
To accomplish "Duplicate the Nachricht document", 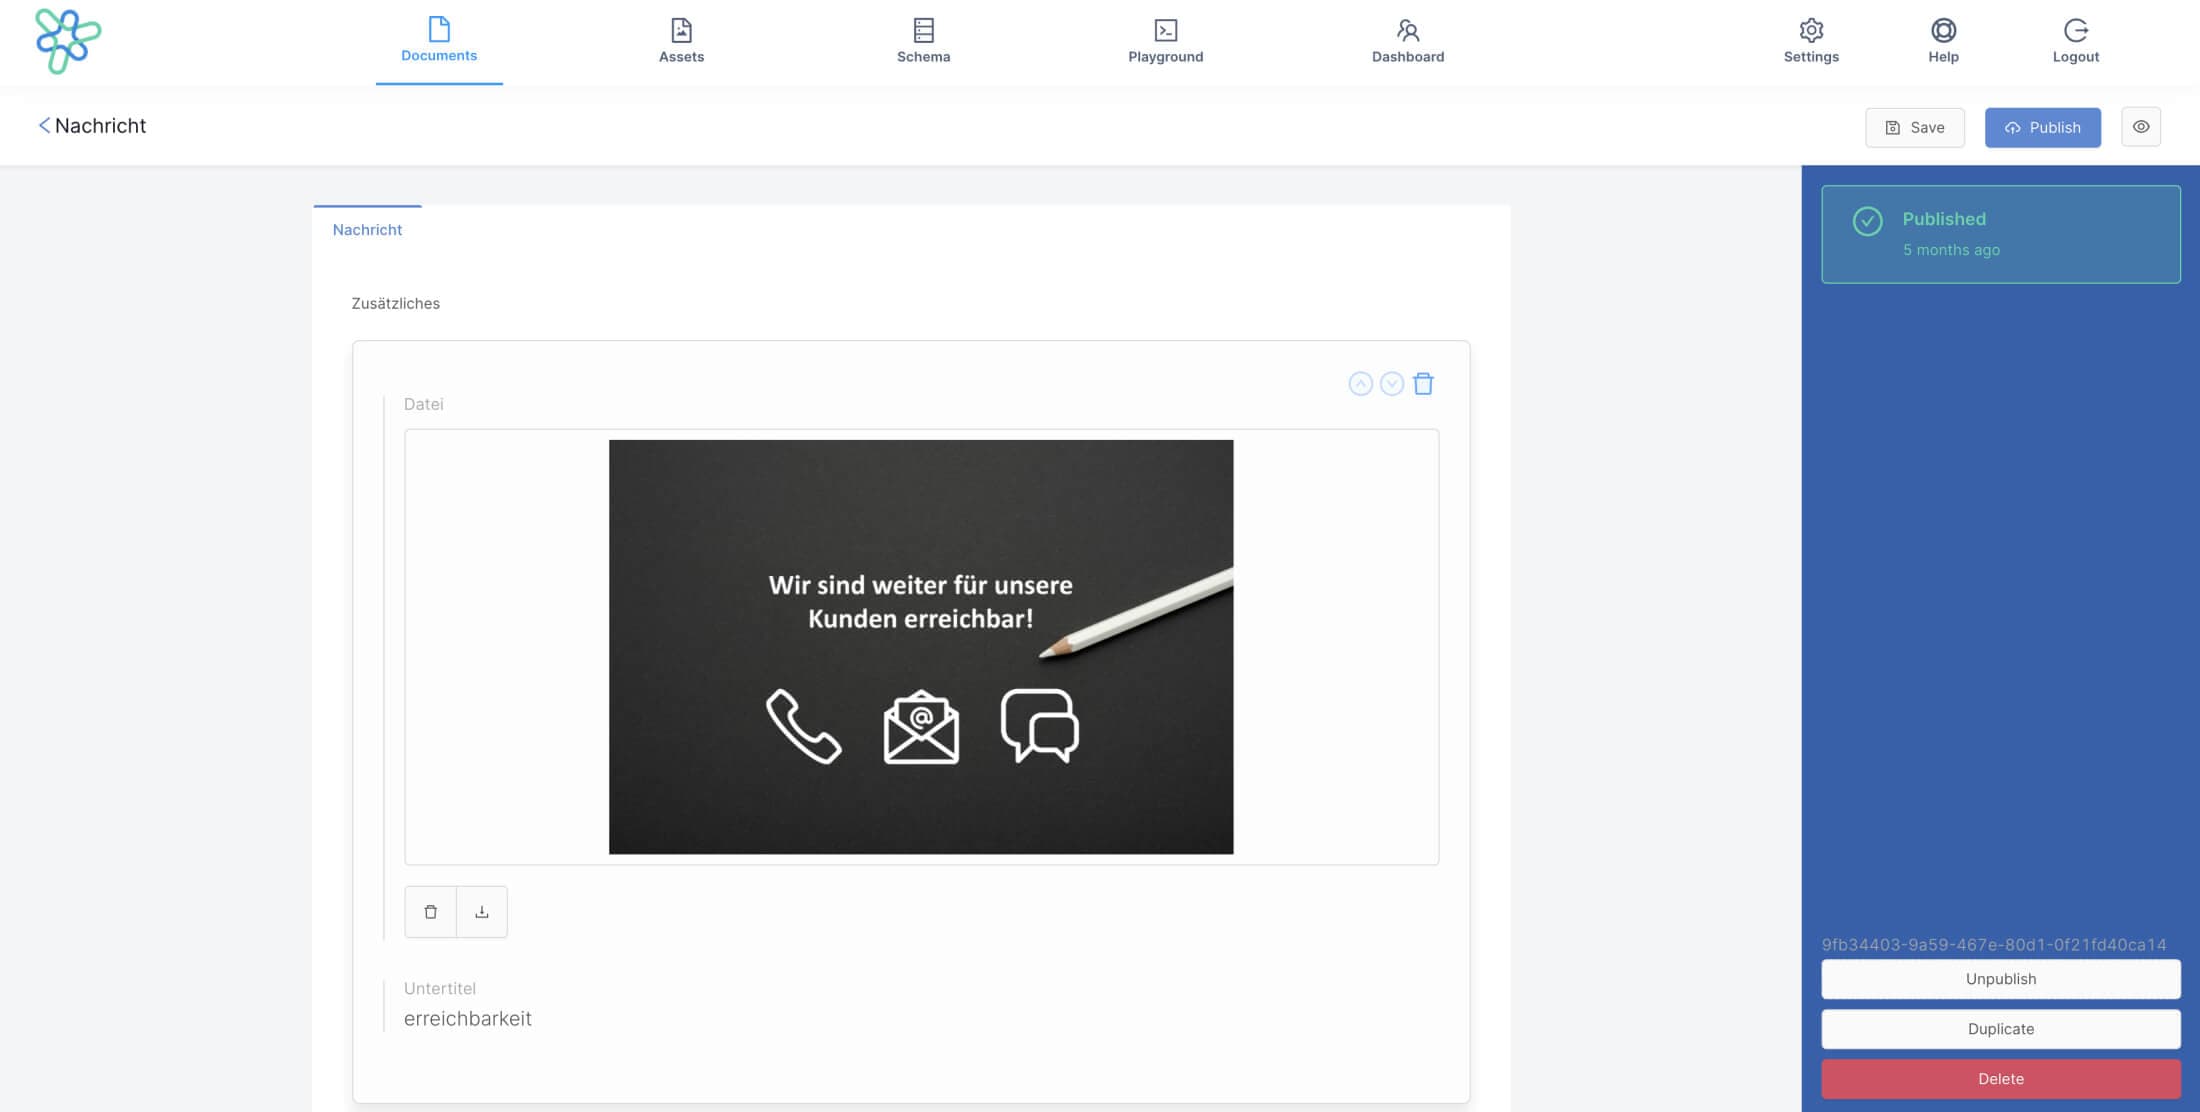I will click(x=2000, y=1028).
